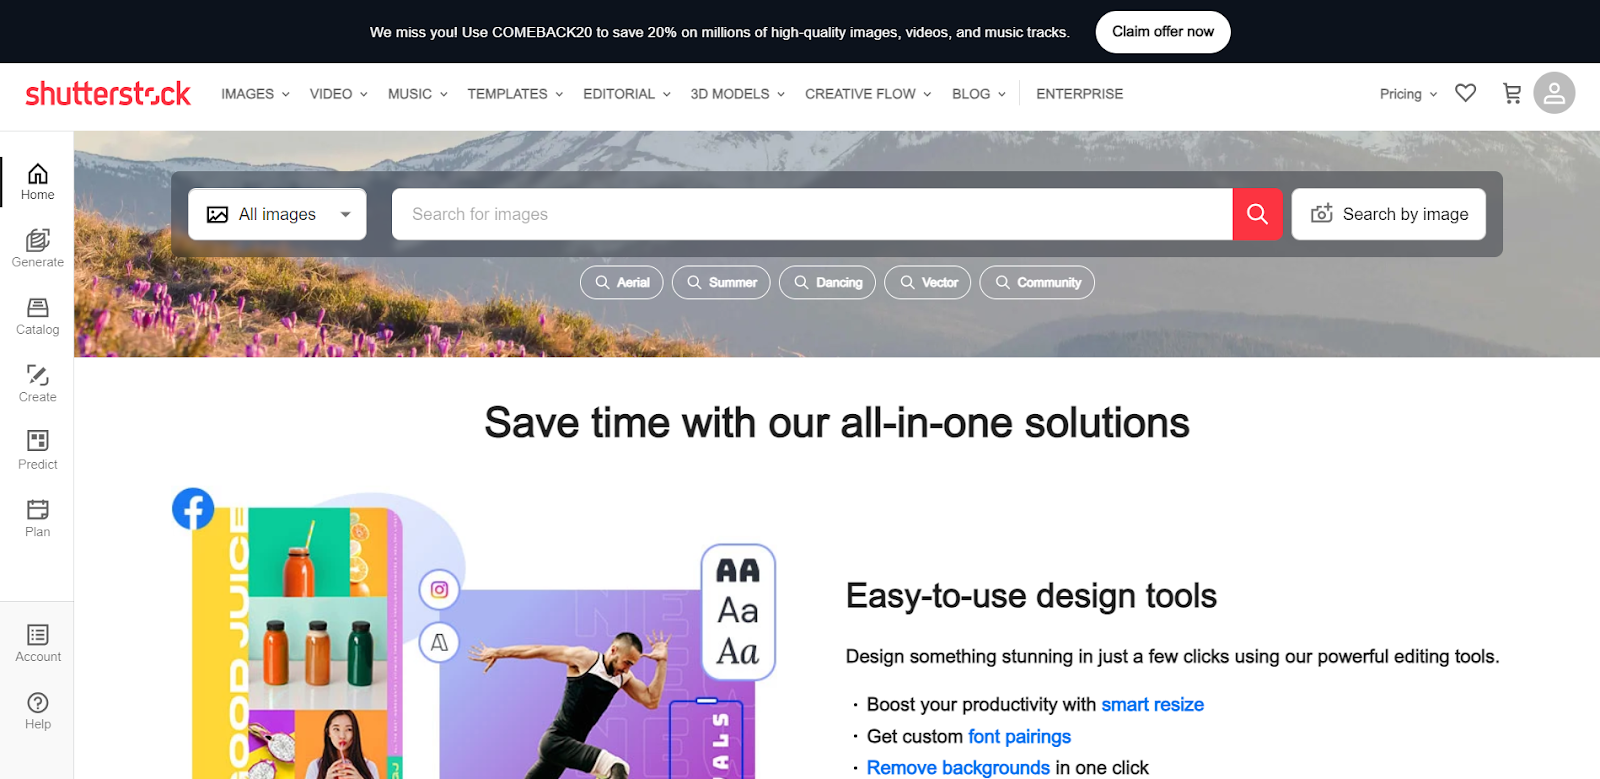The height and width of the screenshot is (779, 1600).
Task: Select the Summer suggested search chip
Action: [x=721, y=282]
